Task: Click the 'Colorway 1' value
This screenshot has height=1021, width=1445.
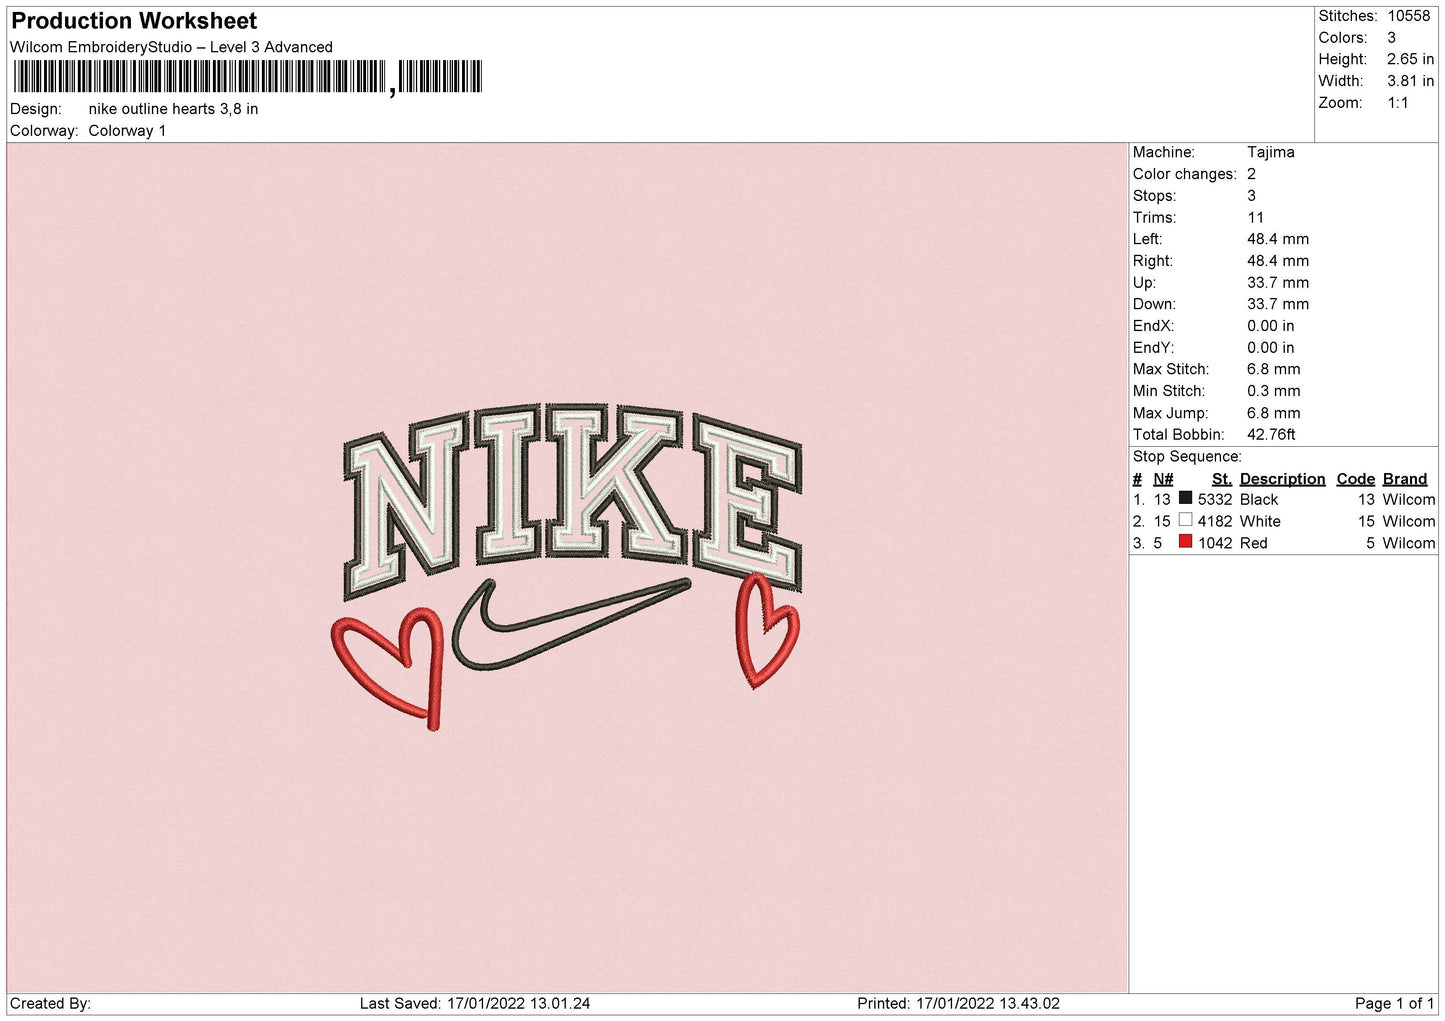Action: point(127,131)
